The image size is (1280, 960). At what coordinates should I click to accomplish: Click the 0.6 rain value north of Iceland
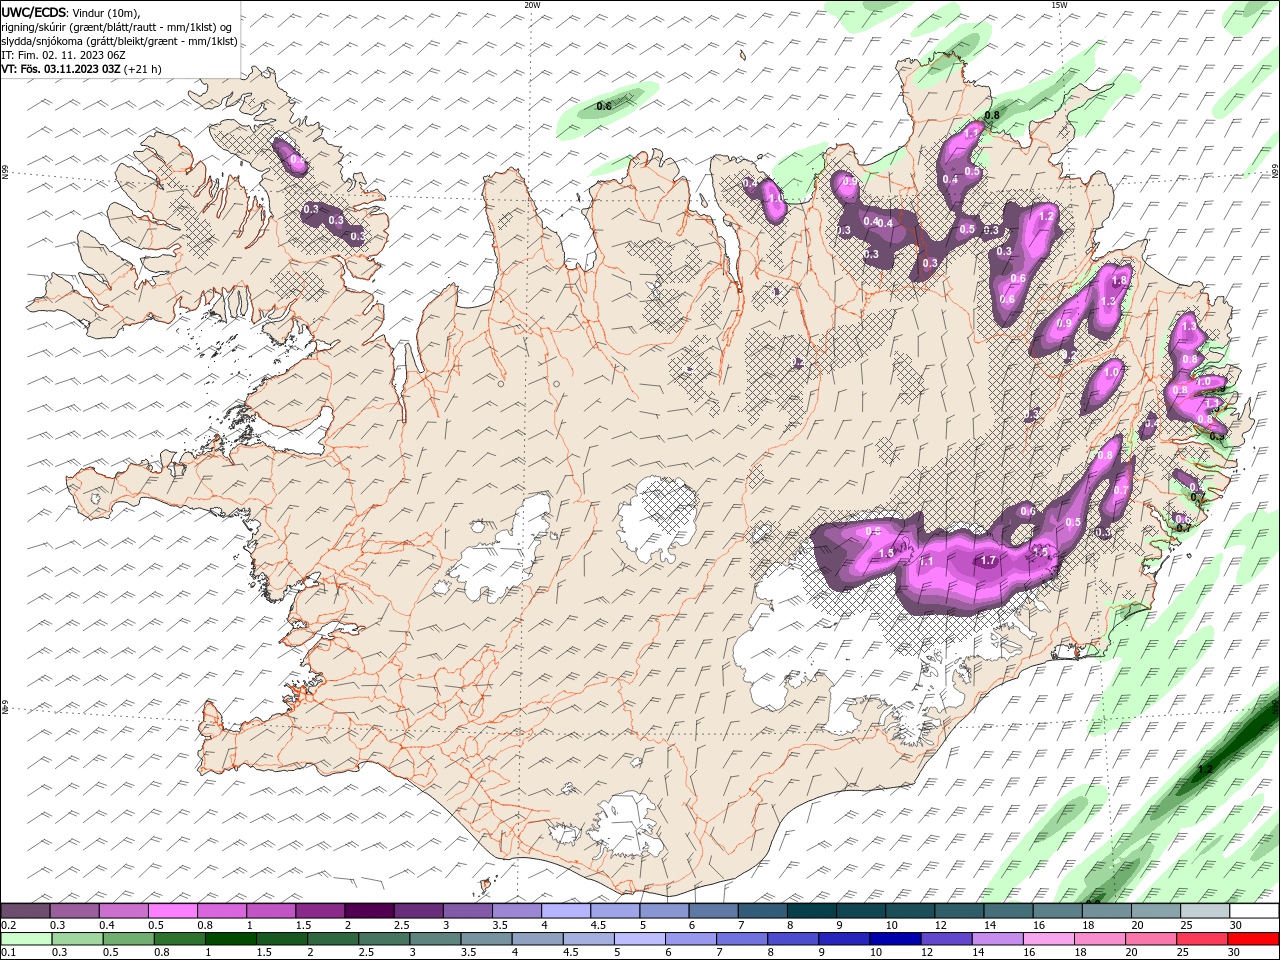point(604,106)
